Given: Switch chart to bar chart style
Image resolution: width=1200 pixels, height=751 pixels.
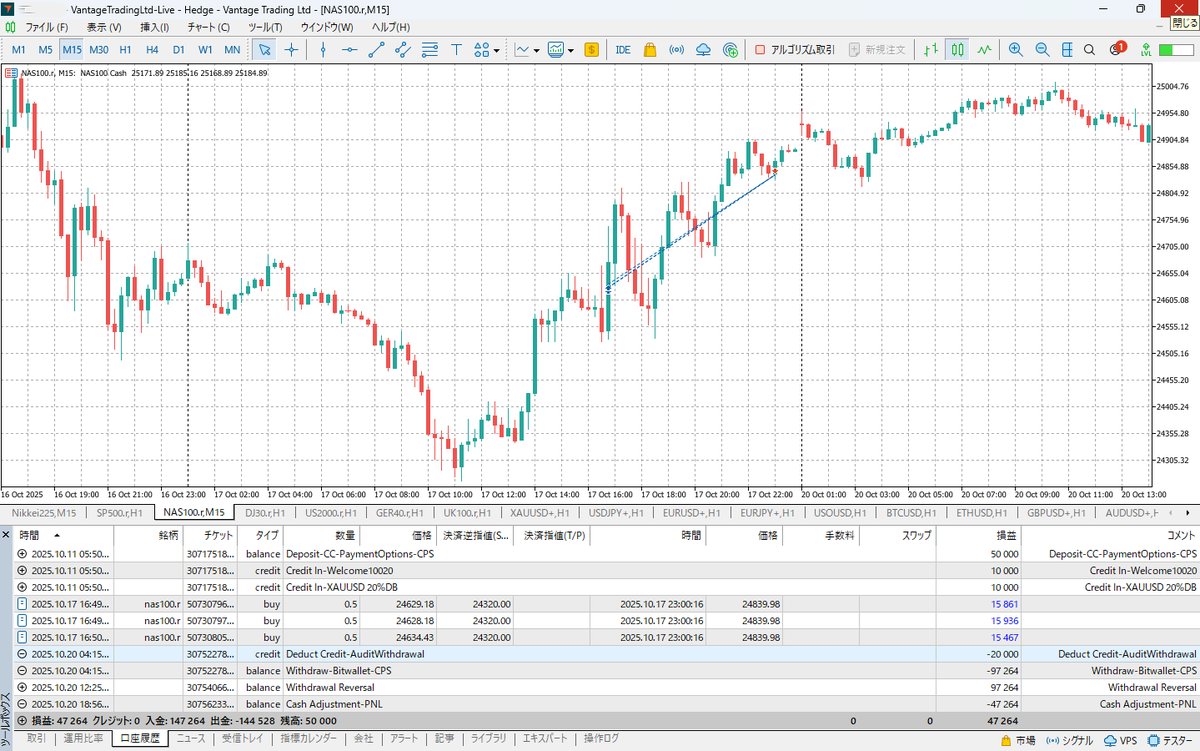Looking at the screenshot, I should point(932,49).
